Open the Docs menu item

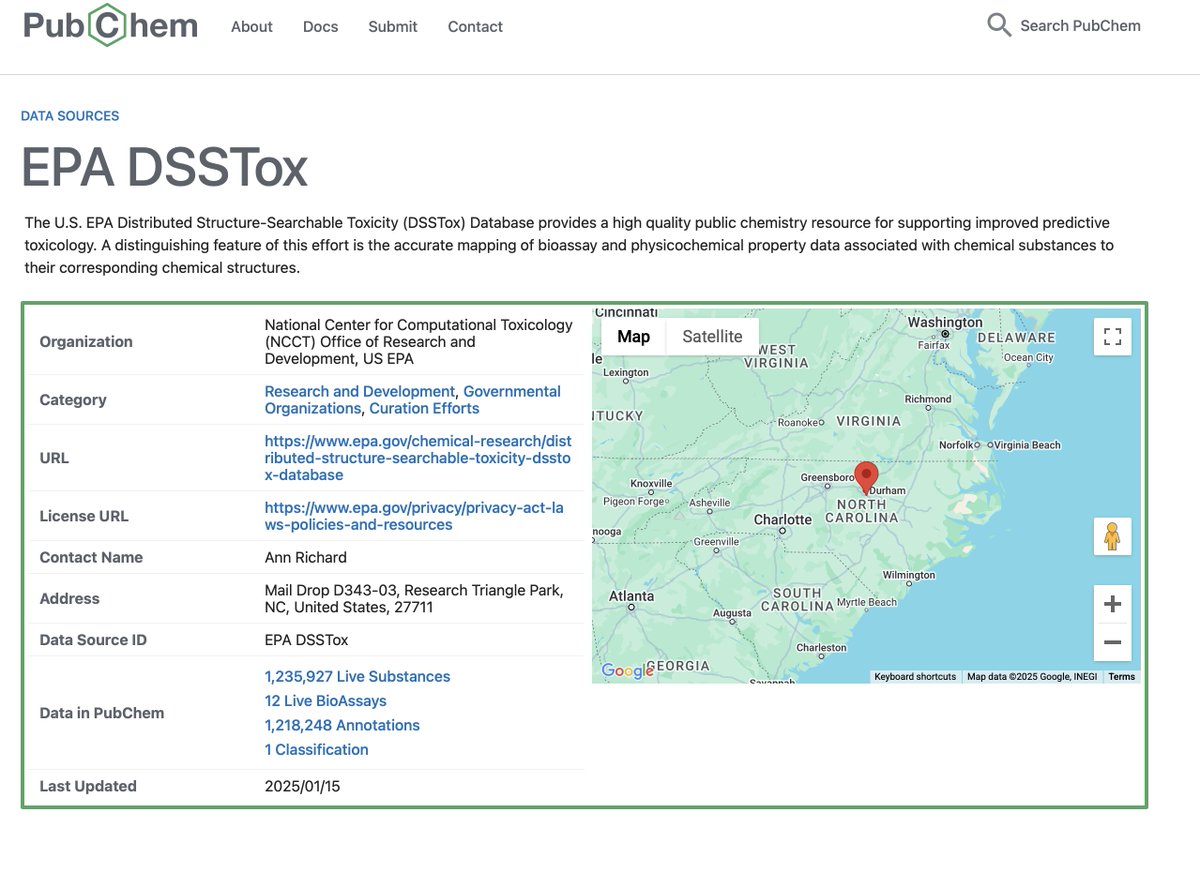(321, 27)
